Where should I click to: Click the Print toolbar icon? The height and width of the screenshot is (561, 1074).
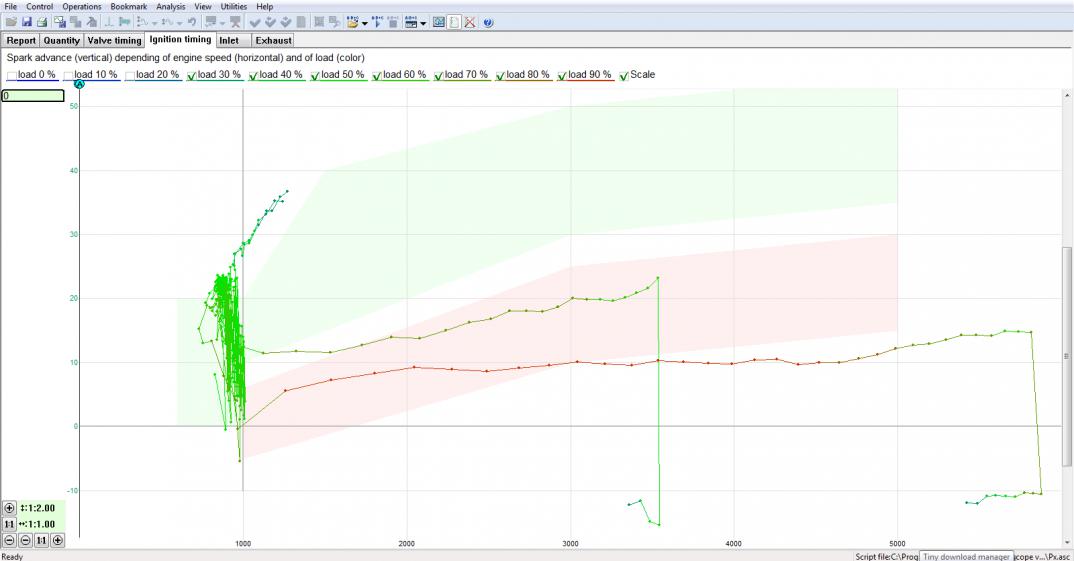point(42,22)
